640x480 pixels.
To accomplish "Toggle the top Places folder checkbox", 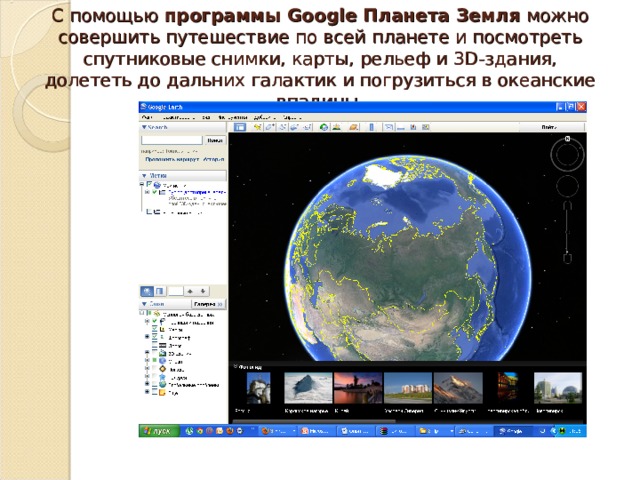I will click(149, 184).
